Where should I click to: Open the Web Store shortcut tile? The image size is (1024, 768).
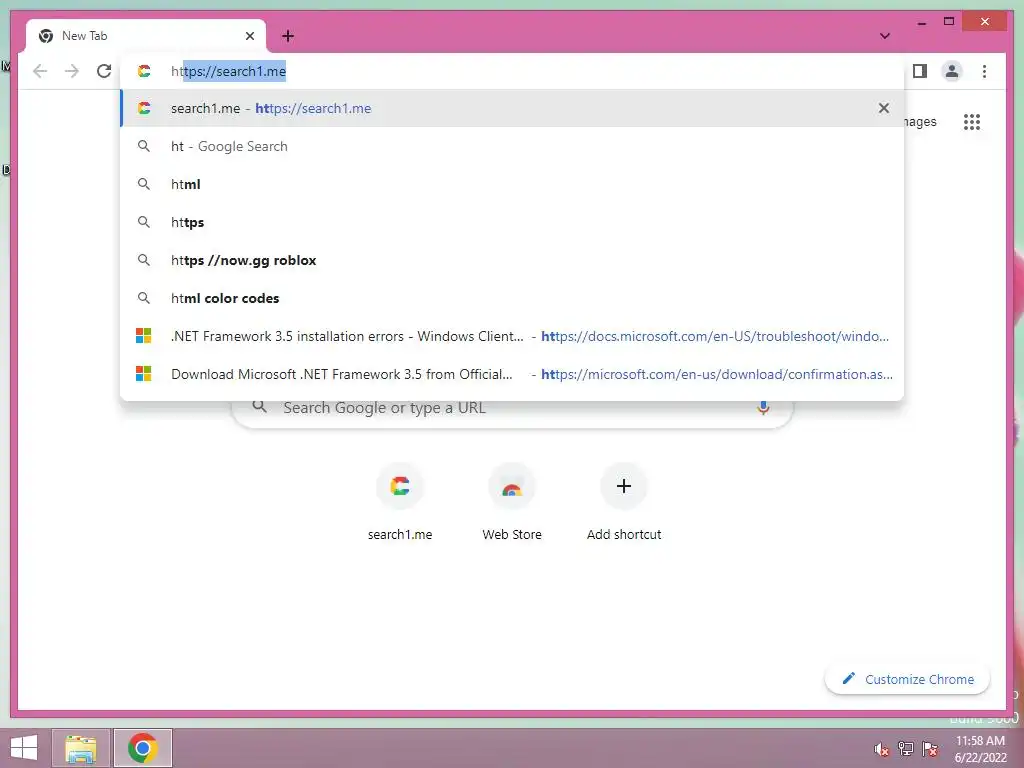511,502
